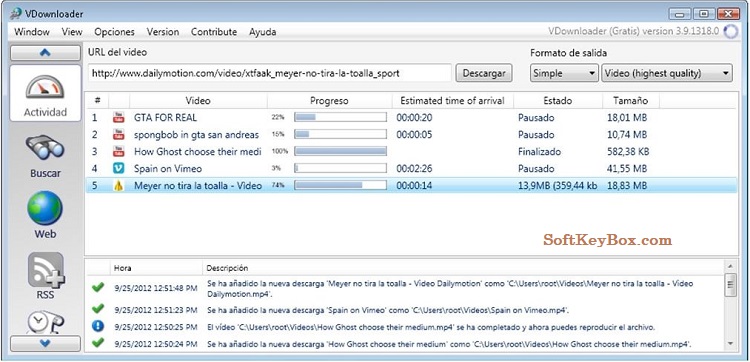Viewport: 750px width, 362px height.
Task: Click the log panel scrollbar thumb
Action: pos(730,286)
